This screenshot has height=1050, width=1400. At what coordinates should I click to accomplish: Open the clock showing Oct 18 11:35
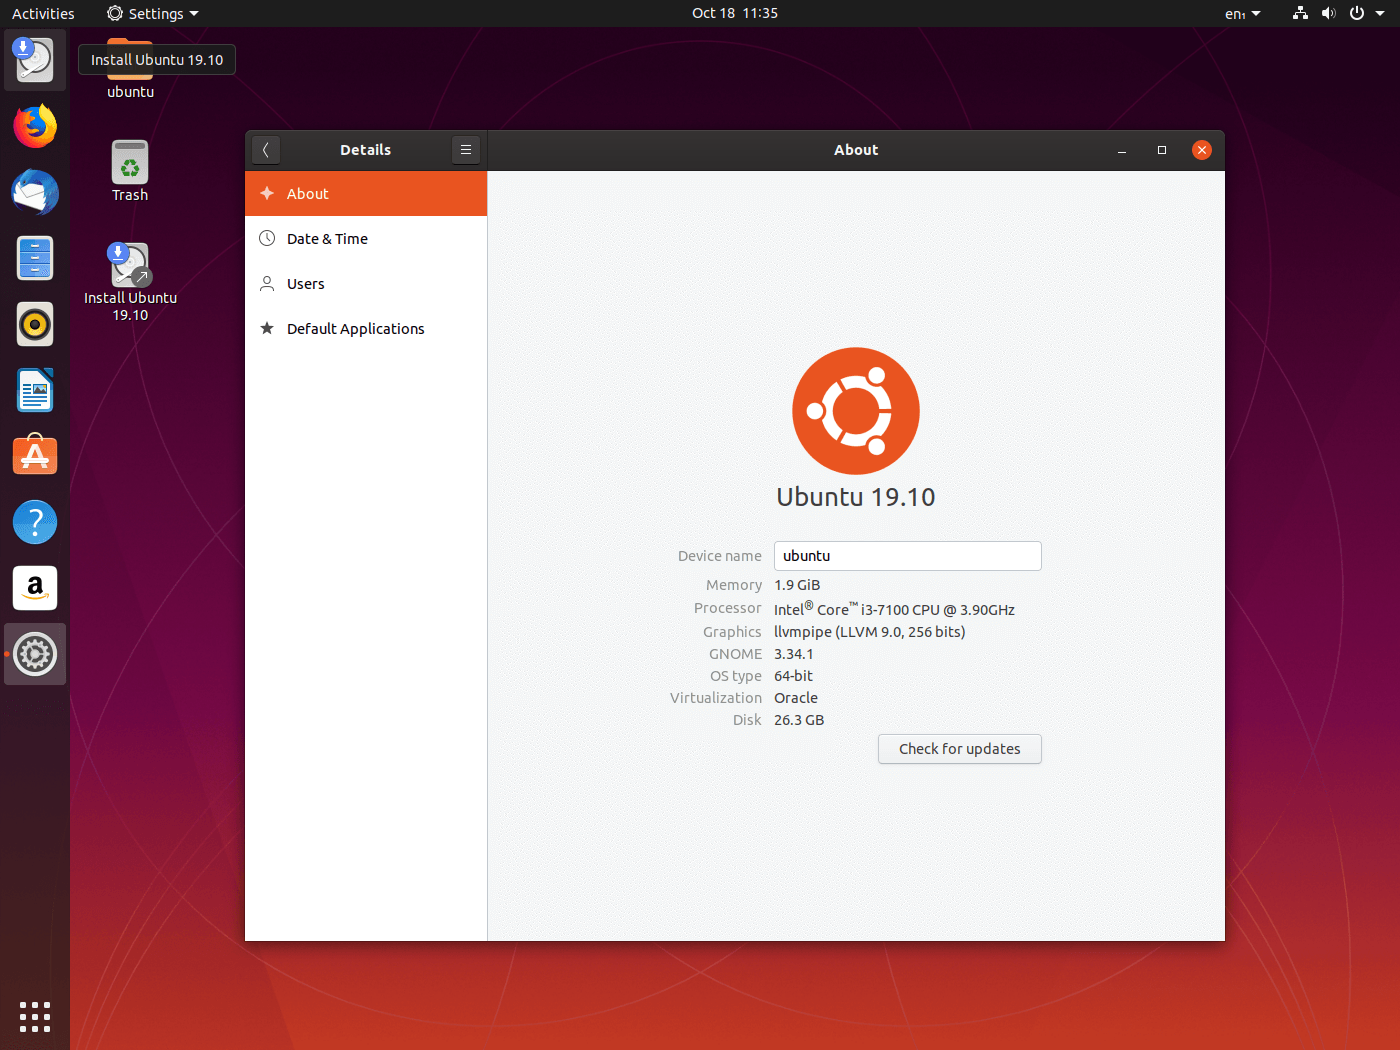pos(735,13)
